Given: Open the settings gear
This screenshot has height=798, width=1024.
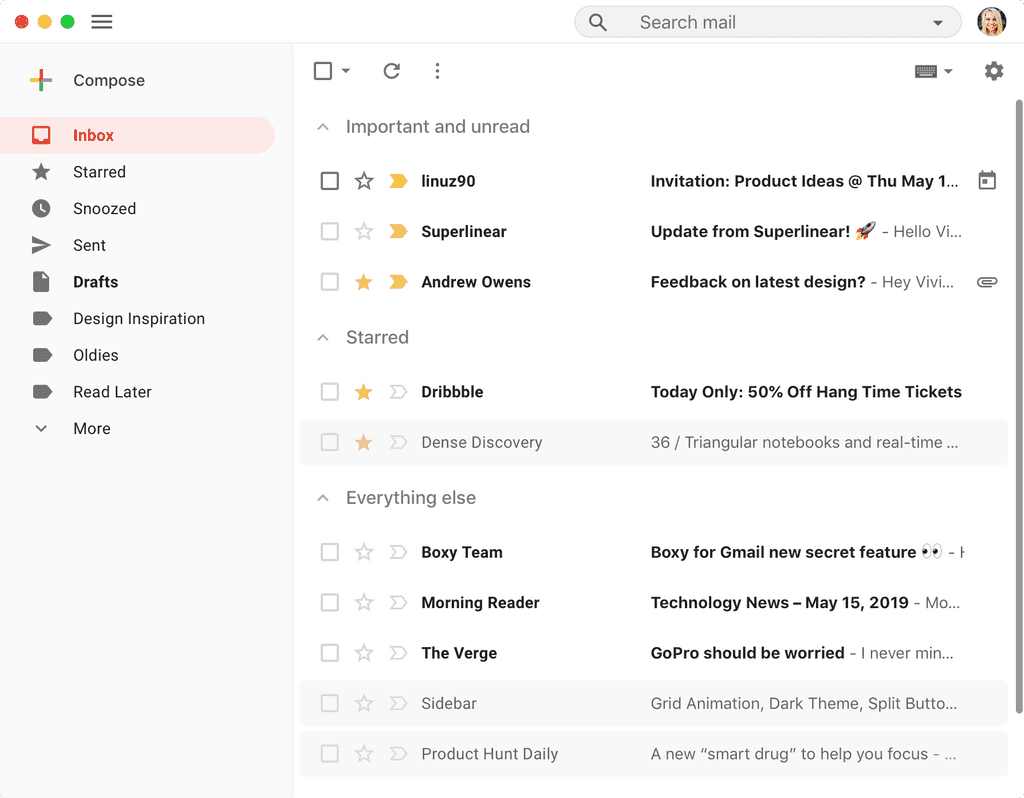Looking at the screenshot, I should click(993, 71).
